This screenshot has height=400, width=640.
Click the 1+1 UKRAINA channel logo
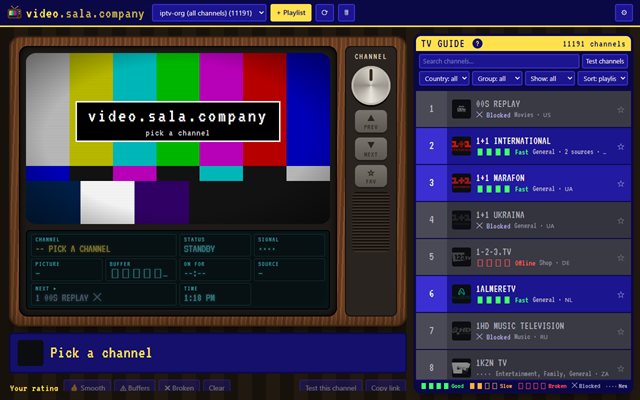click(x=461, y=220)
